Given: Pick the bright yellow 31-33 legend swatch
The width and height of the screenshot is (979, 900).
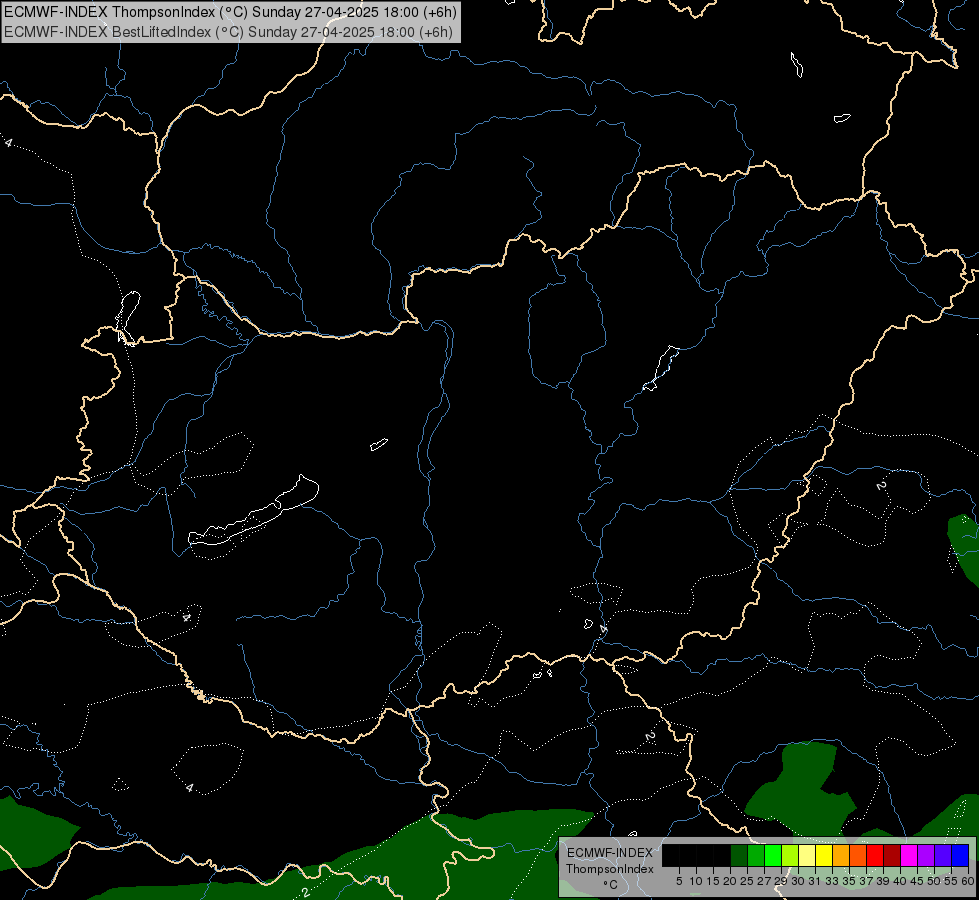Looking at the screenshot, I should [x=824, y=856].
